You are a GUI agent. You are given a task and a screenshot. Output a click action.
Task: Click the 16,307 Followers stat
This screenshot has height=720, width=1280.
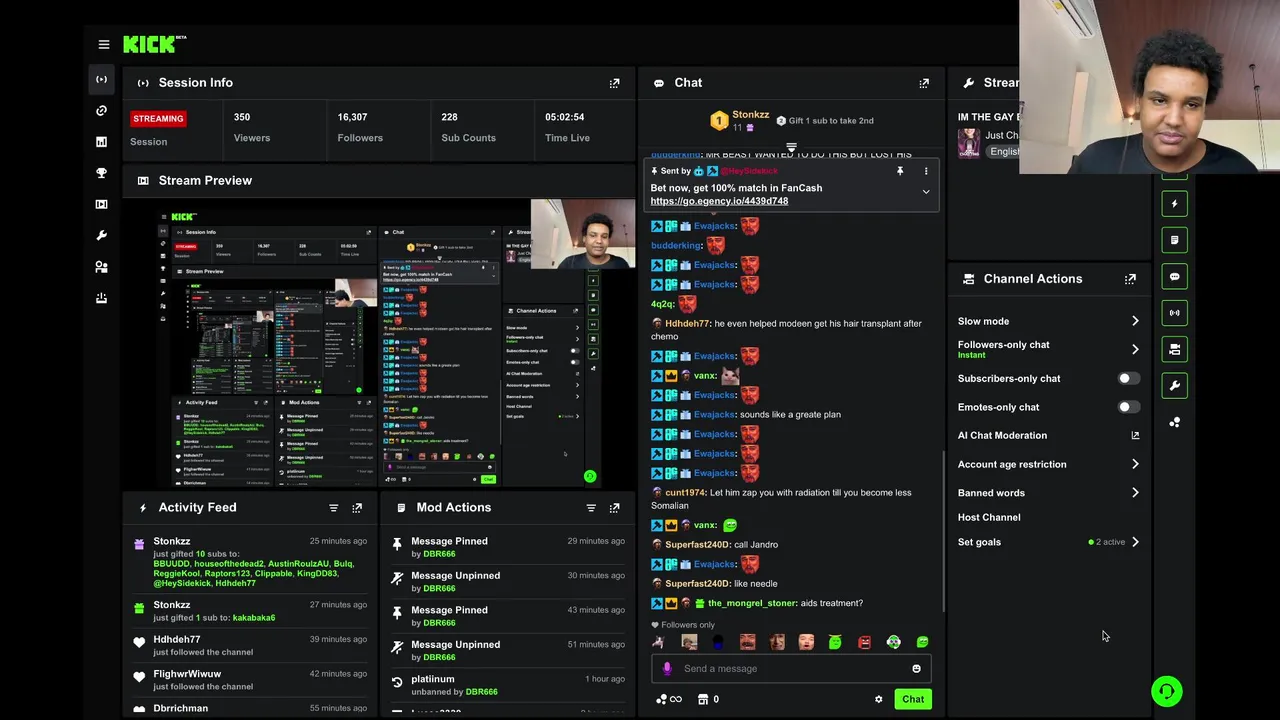360,127
